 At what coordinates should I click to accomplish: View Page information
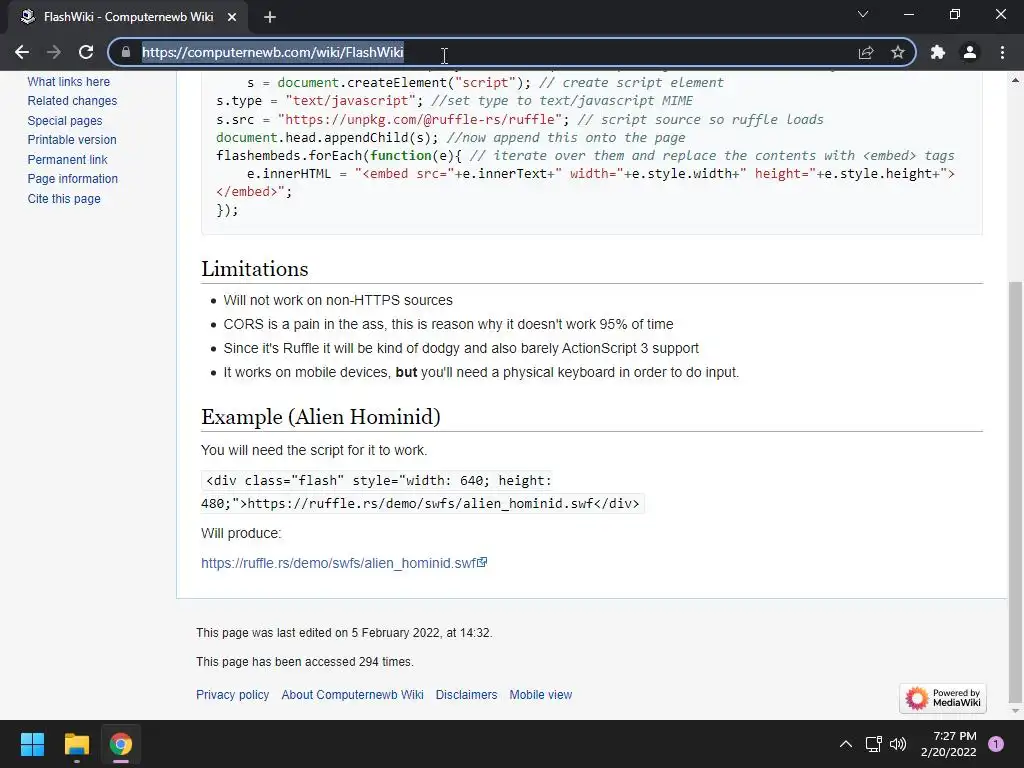pos(72,179)
